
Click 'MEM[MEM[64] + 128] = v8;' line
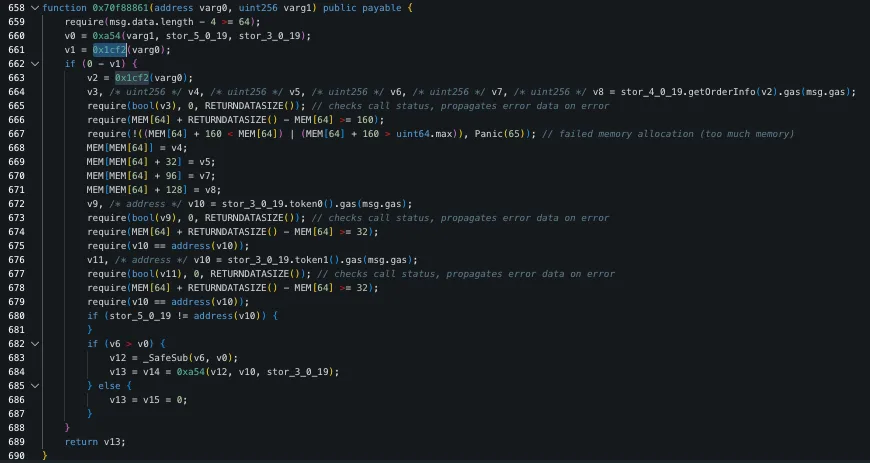point(154,190)
